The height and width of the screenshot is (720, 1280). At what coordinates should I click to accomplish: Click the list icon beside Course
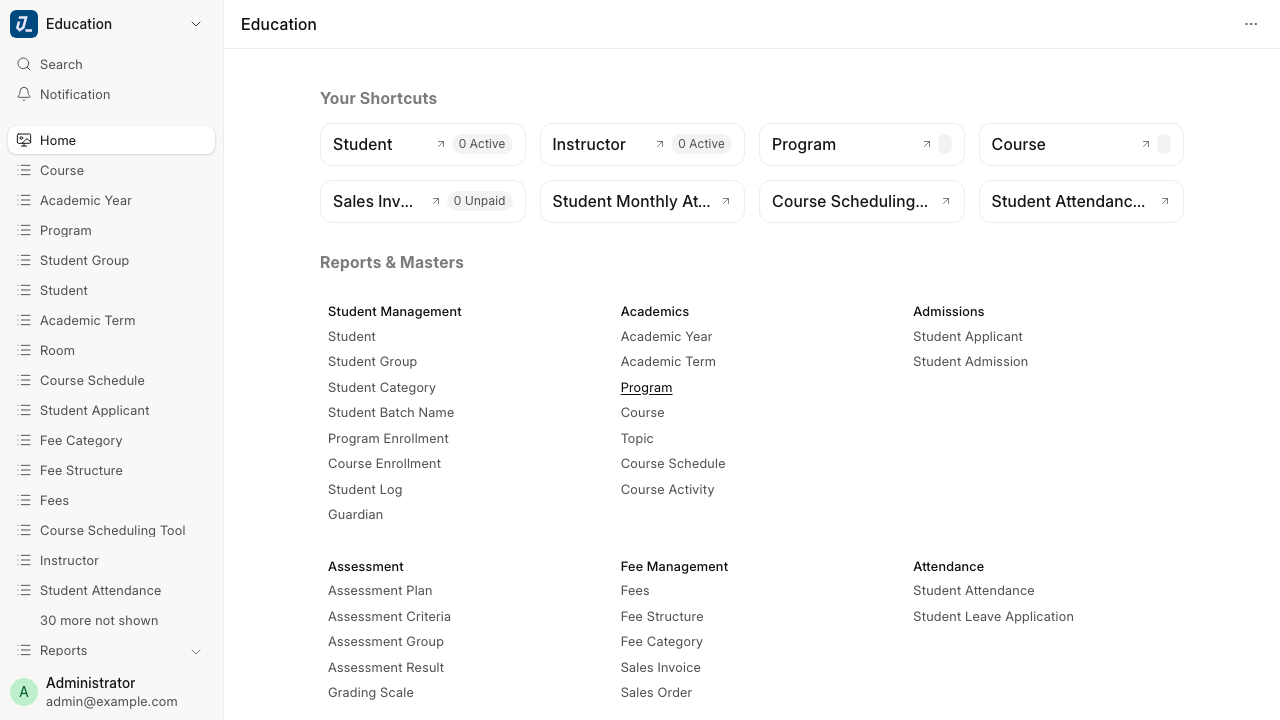click(24, 170)
